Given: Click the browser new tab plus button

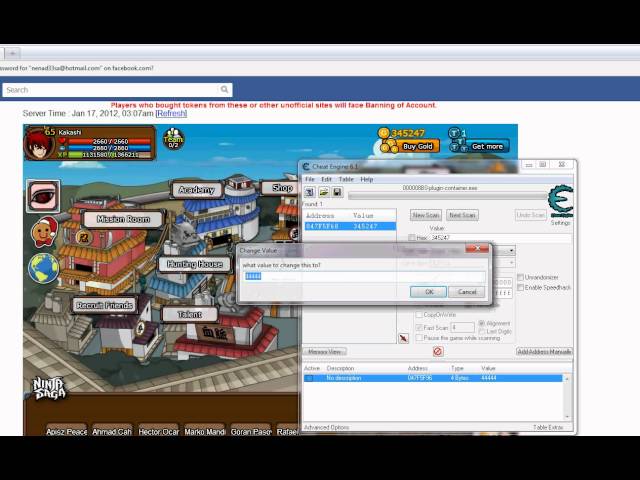Looking at the screenshot, I should pos(13,53).
